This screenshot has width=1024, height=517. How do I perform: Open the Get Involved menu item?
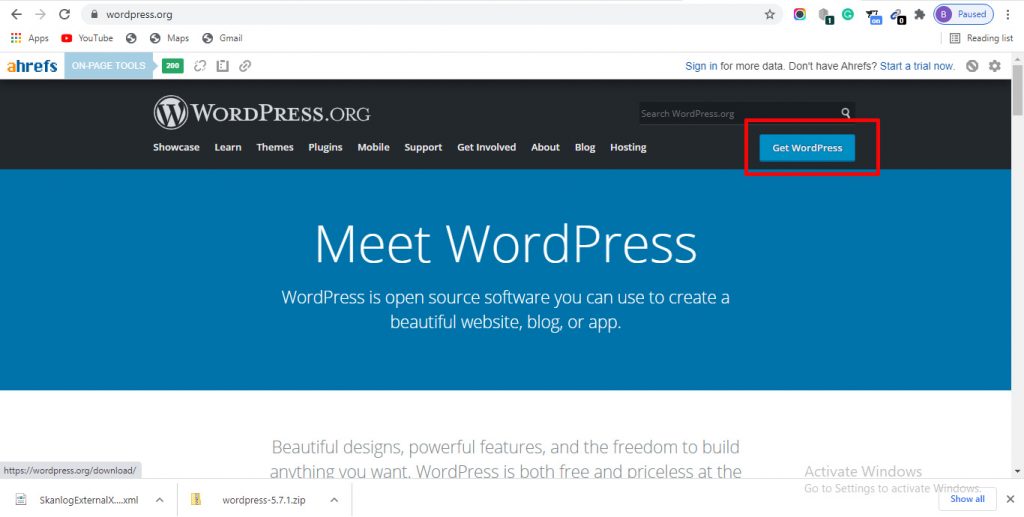point(487,148)
